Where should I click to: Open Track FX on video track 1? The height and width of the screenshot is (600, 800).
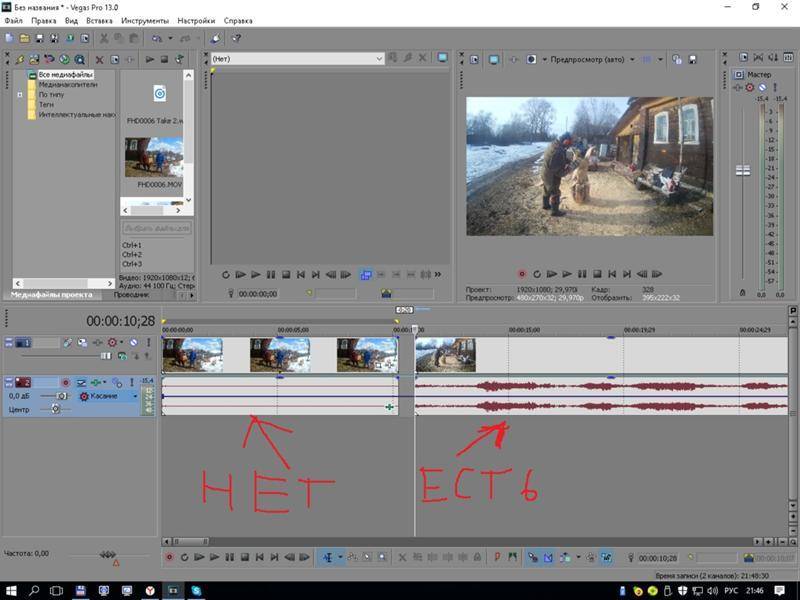pos(97,342)
